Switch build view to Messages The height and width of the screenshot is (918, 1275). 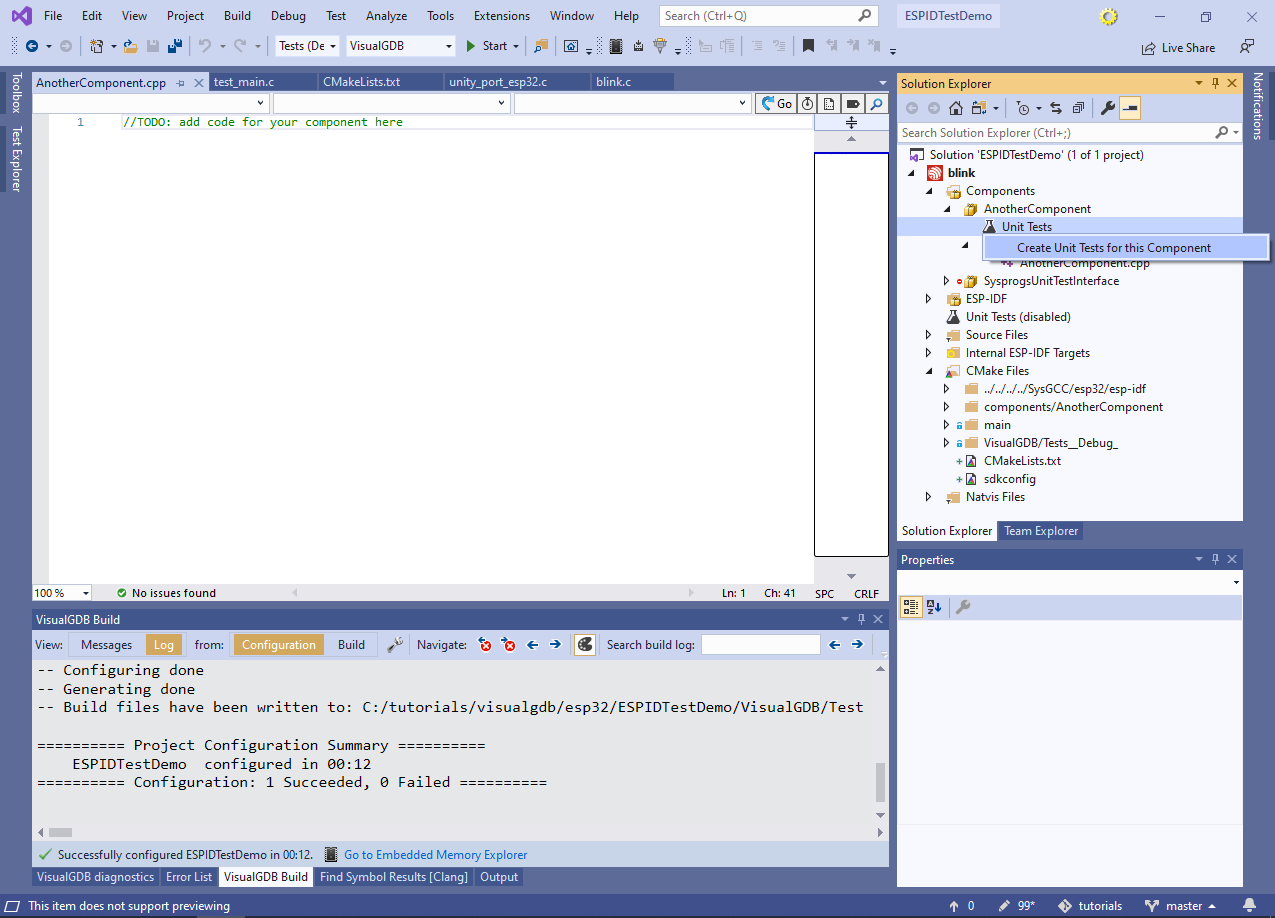click(106, 645)
